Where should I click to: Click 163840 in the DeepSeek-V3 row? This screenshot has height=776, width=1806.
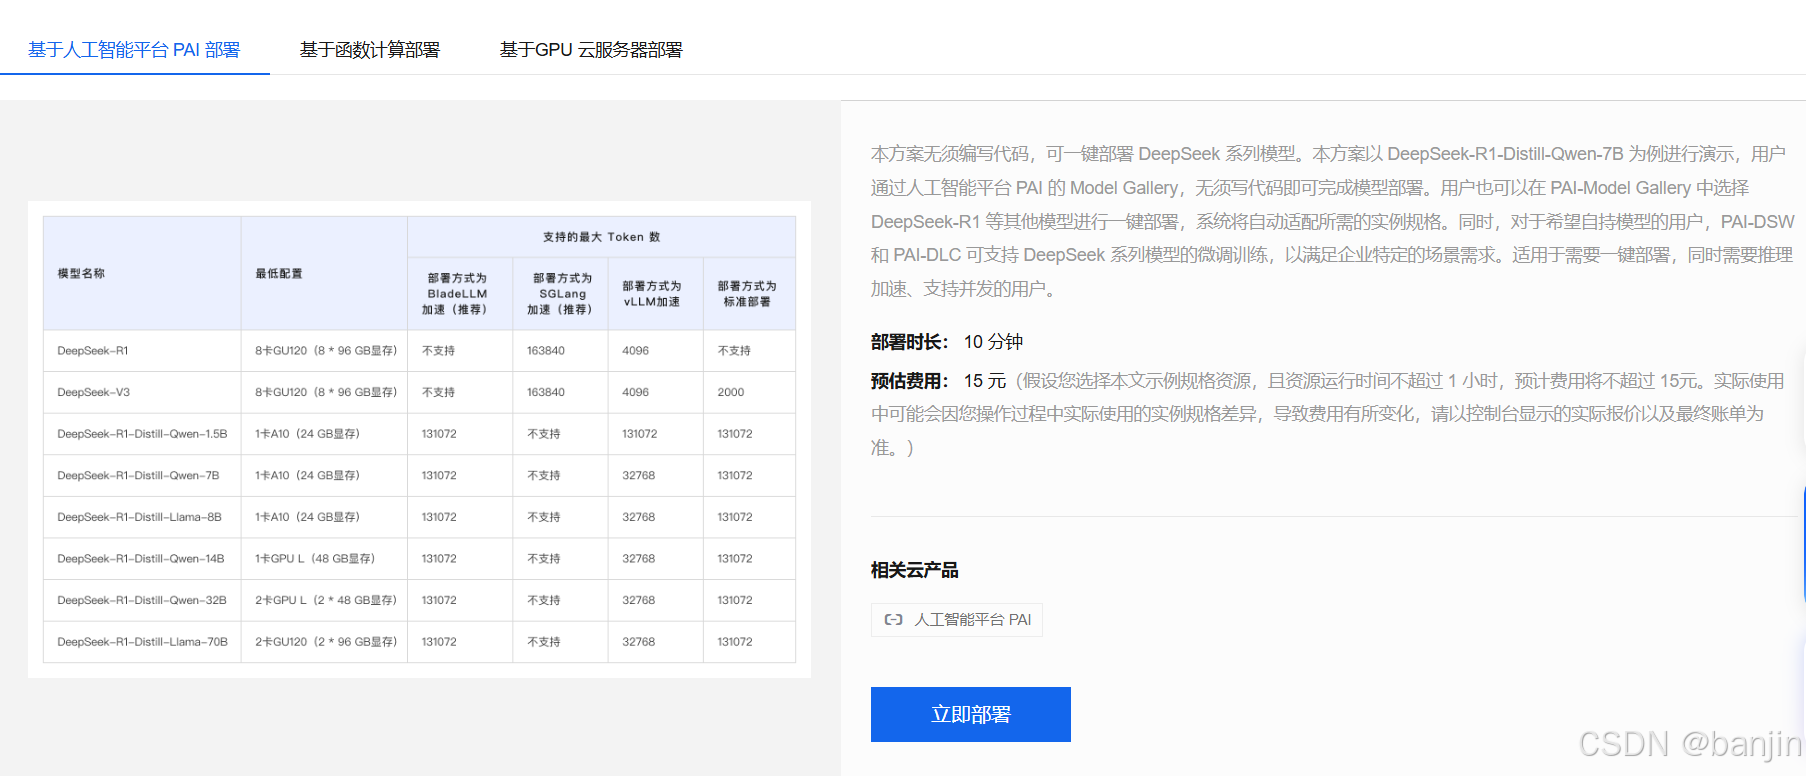pyautogui.click(x=546, y=392)
